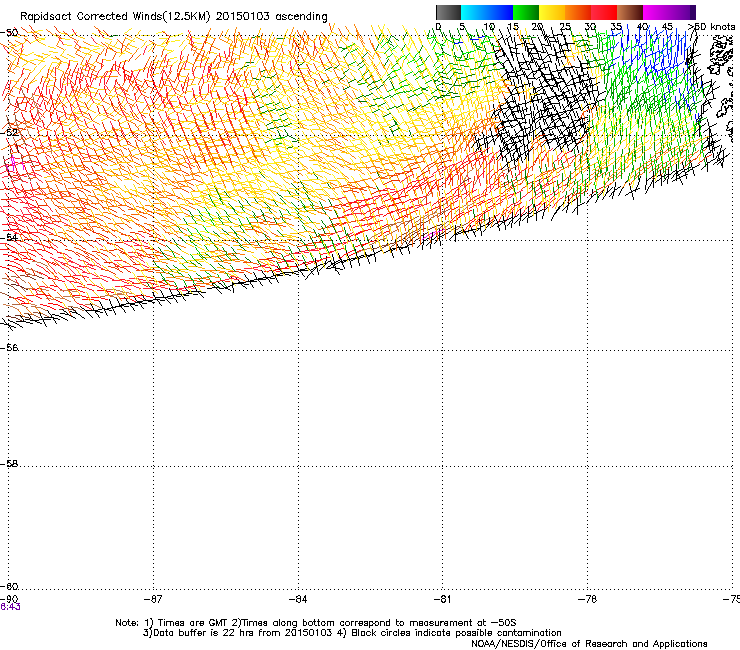
Task: Click the purple pass time '6:43'
Action: pyautogui.click(x=10, y=607)
